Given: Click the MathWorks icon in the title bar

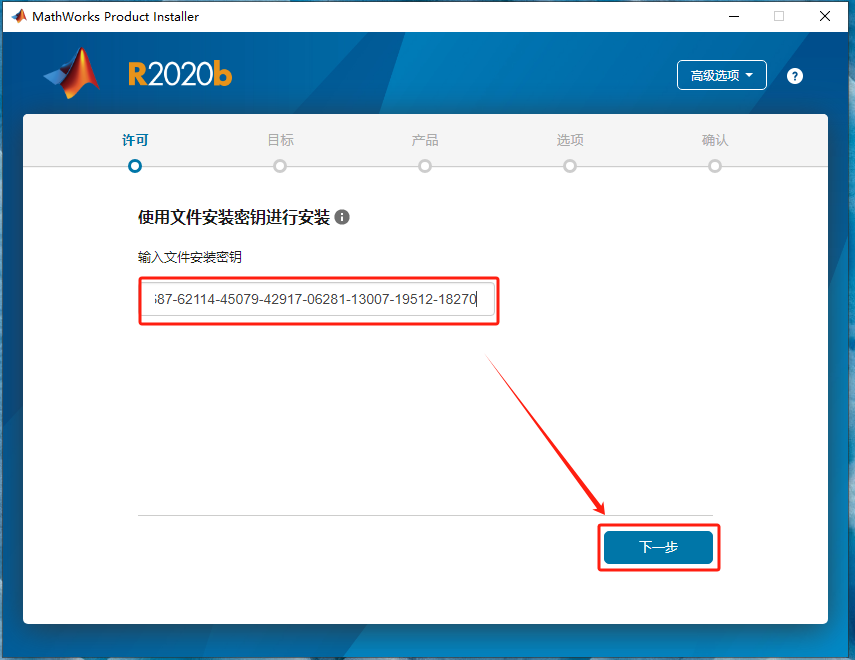Looking at the screenshot, I should point(19,16).
